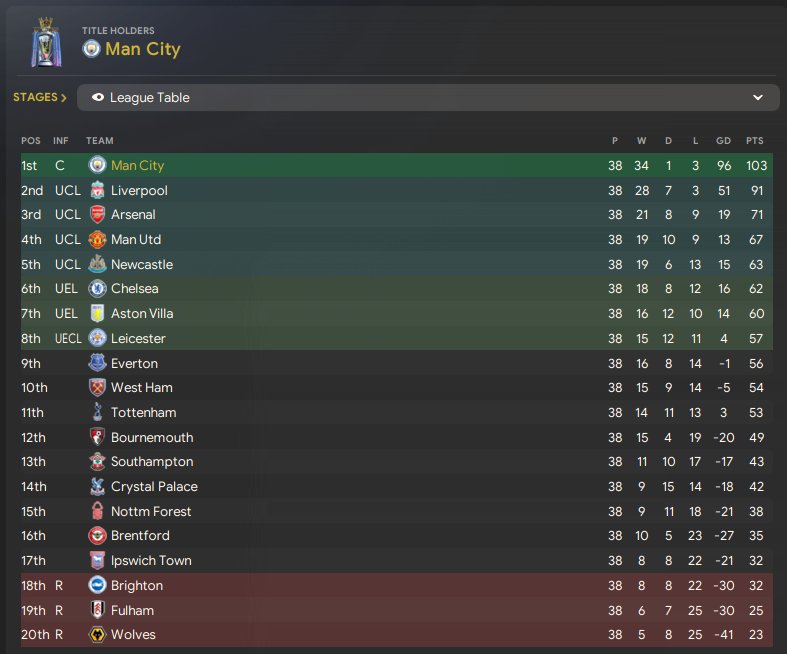
Task: Click the Arsenal club crest
Action: (97, 214)
